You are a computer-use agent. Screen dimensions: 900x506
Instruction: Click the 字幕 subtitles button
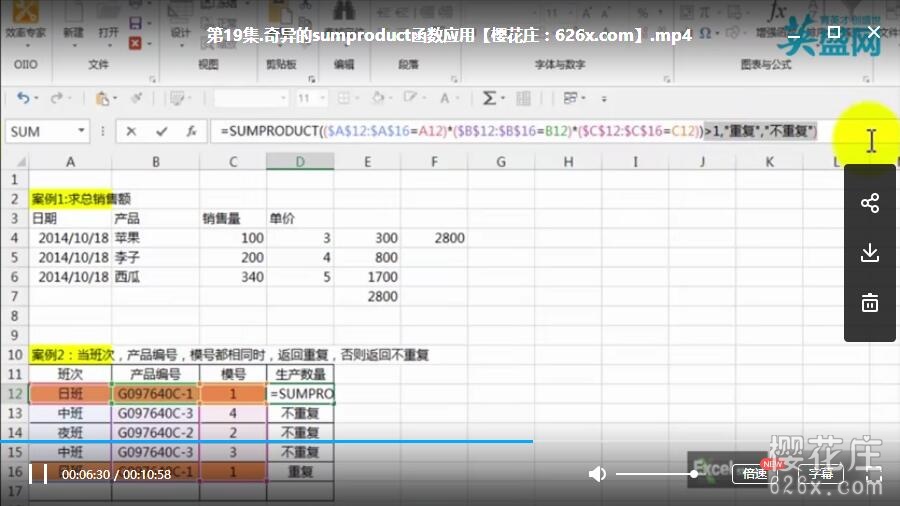(821, 473)
